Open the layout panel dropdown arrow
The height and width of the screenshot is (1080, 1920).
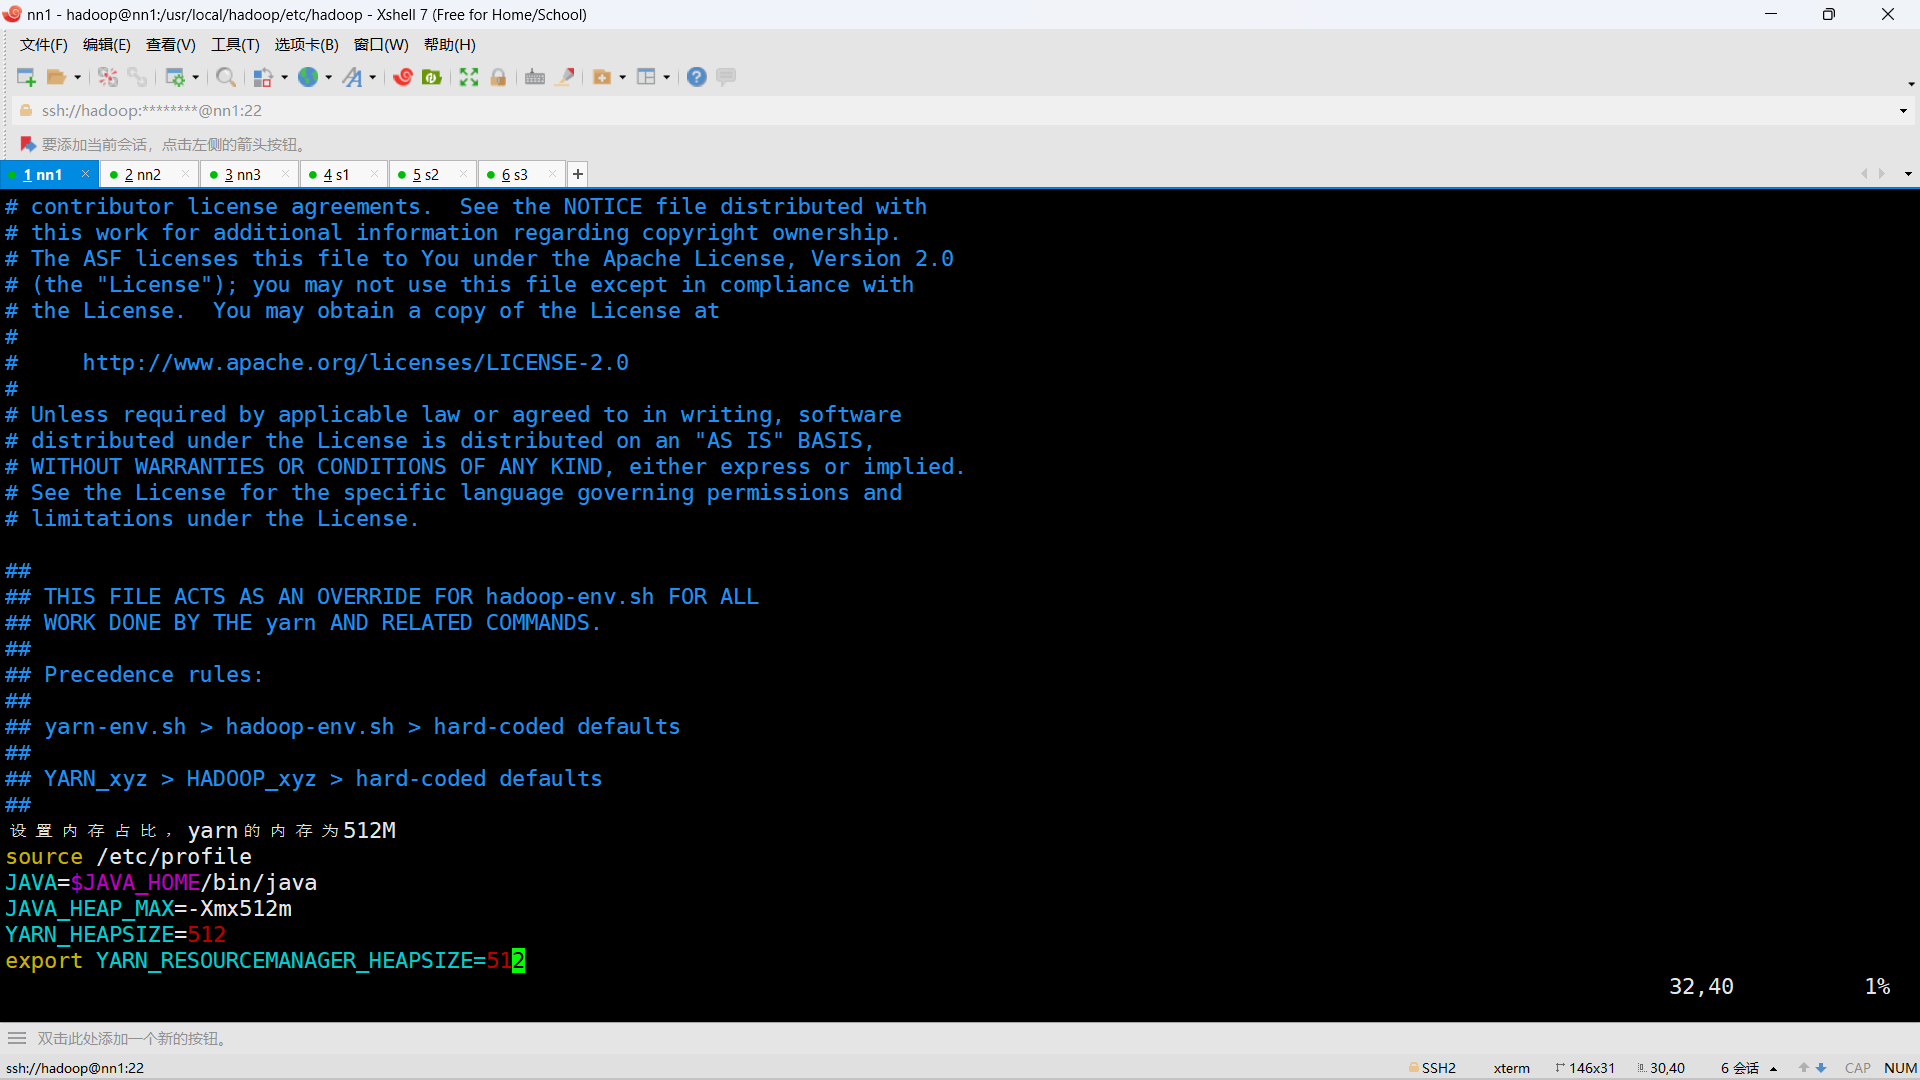(667, 77)
